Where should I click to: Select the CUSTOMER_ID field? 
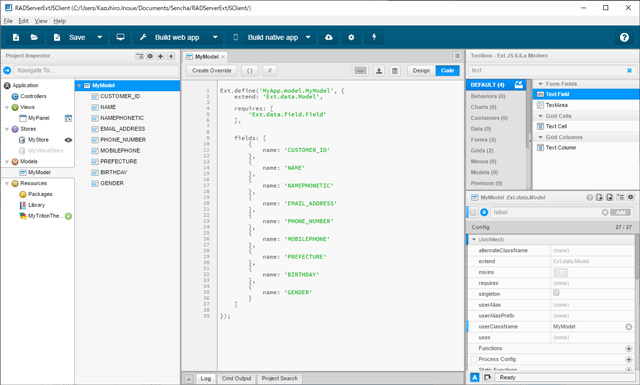coord(120,96)
